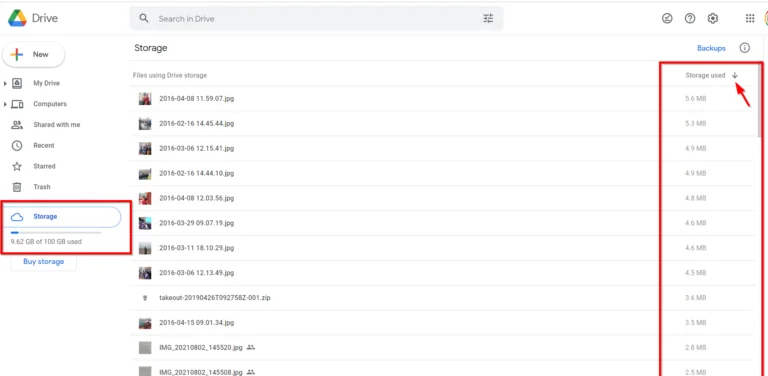Click the search magnifier icon
This screenshot has width=768, height=376.
pyautogui.click(x=144, y=19)
